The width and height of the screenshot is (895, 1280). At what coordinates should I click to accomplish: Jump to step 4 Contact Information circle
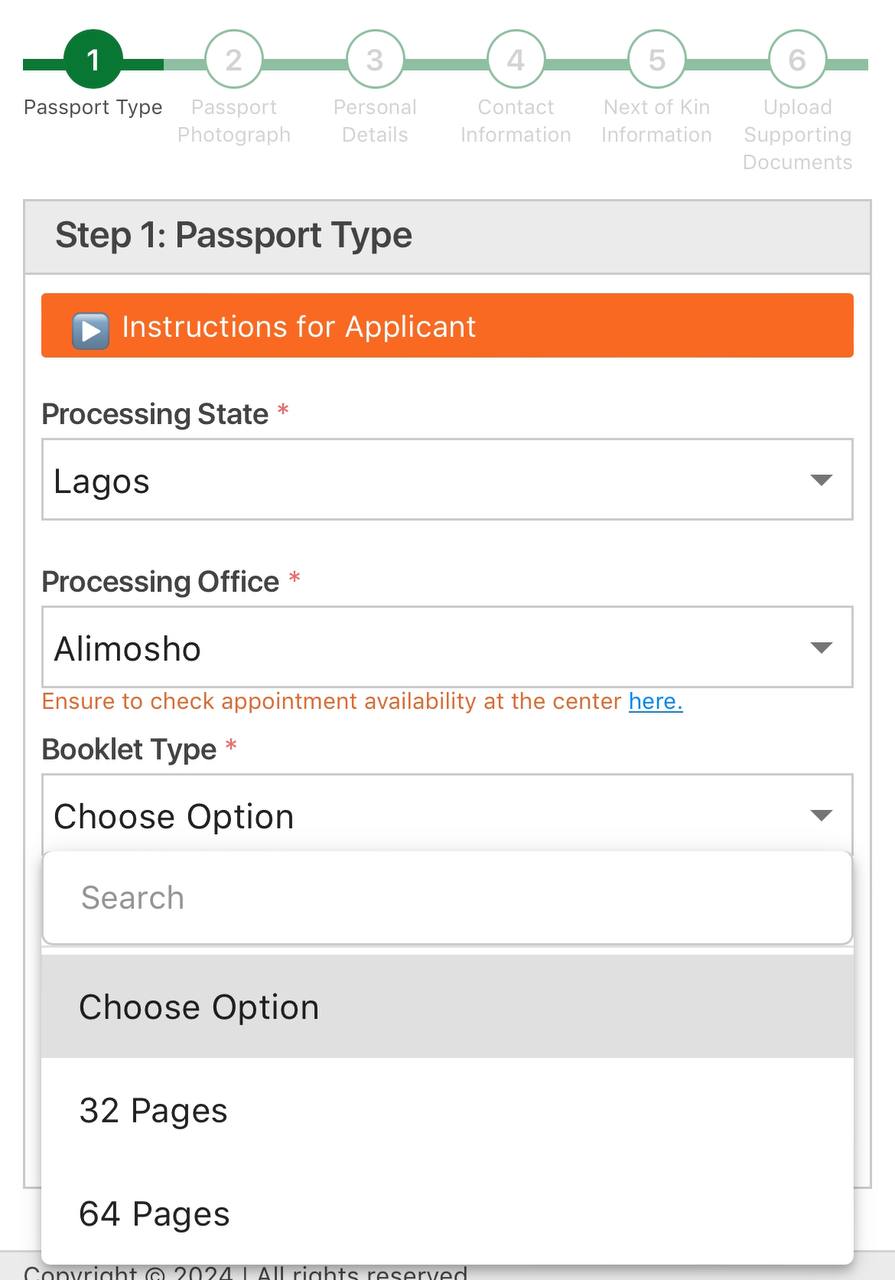click(516, 60)
